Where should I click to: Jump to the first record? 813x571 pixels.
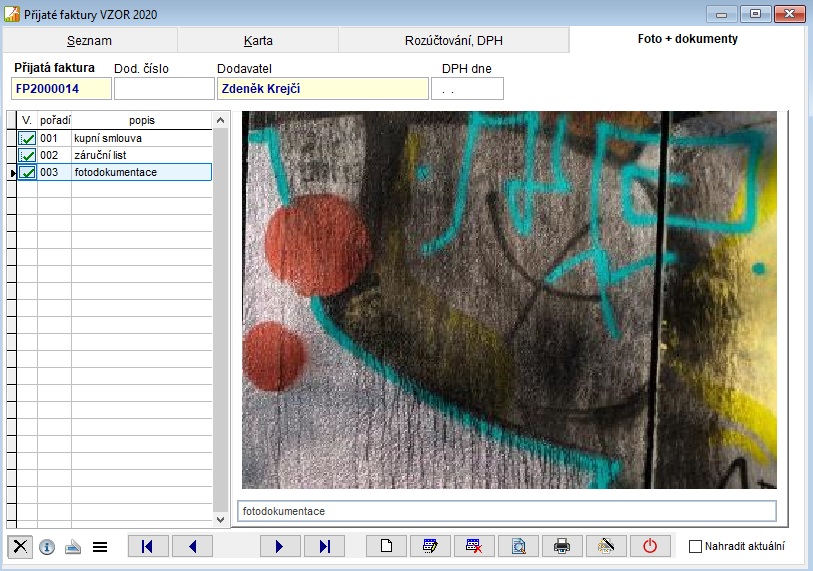point(148,546)
